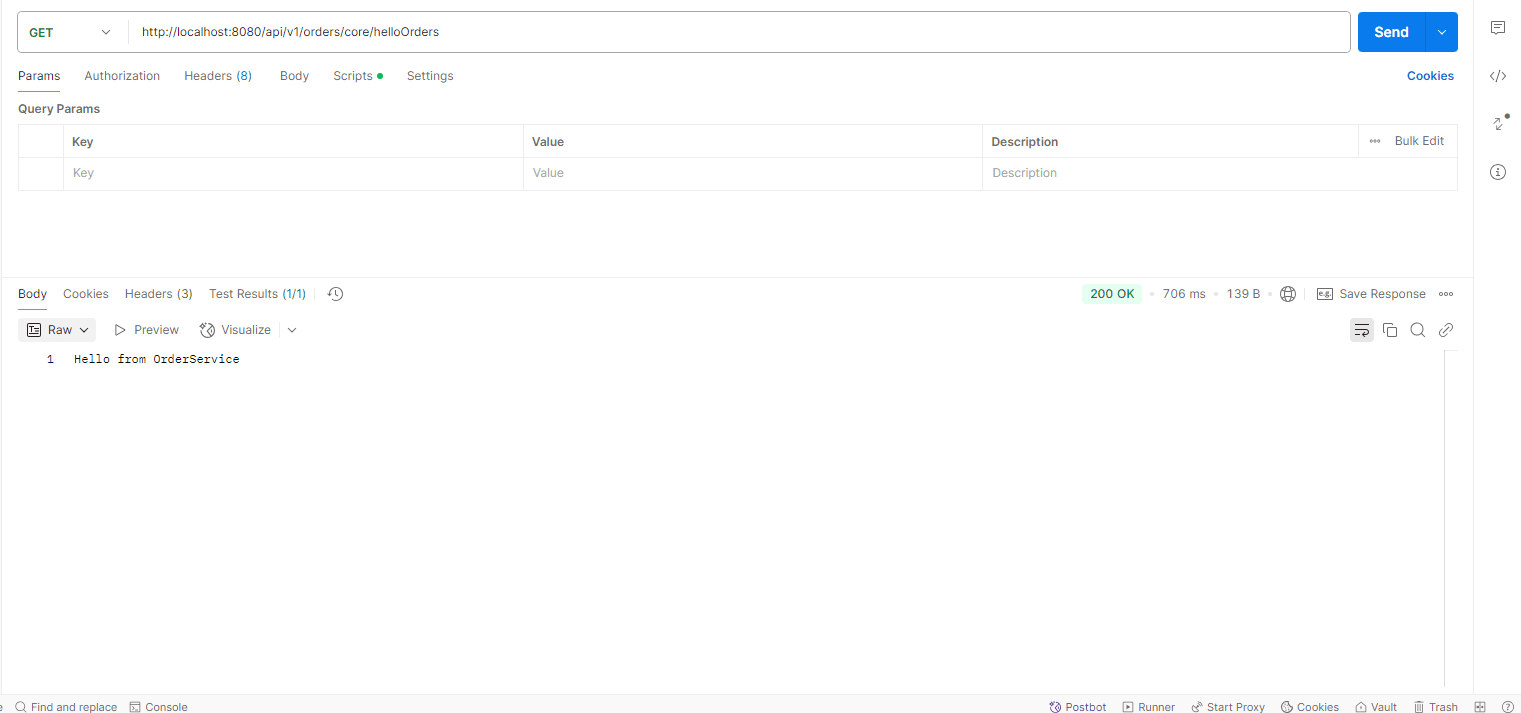Open the request info icon

(1497, 172)
